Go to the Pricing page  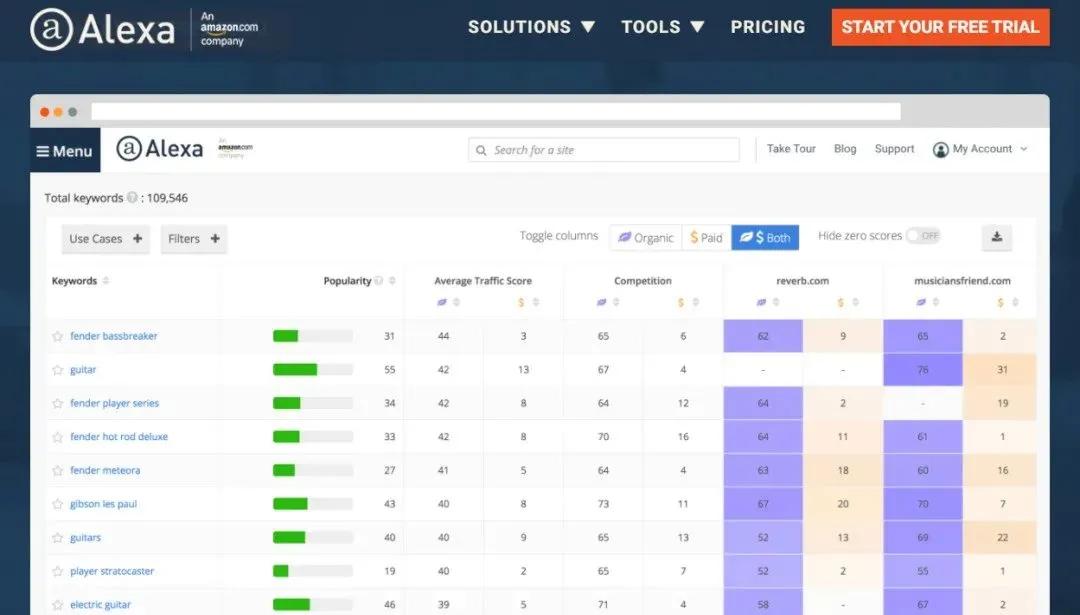[767, 27]
